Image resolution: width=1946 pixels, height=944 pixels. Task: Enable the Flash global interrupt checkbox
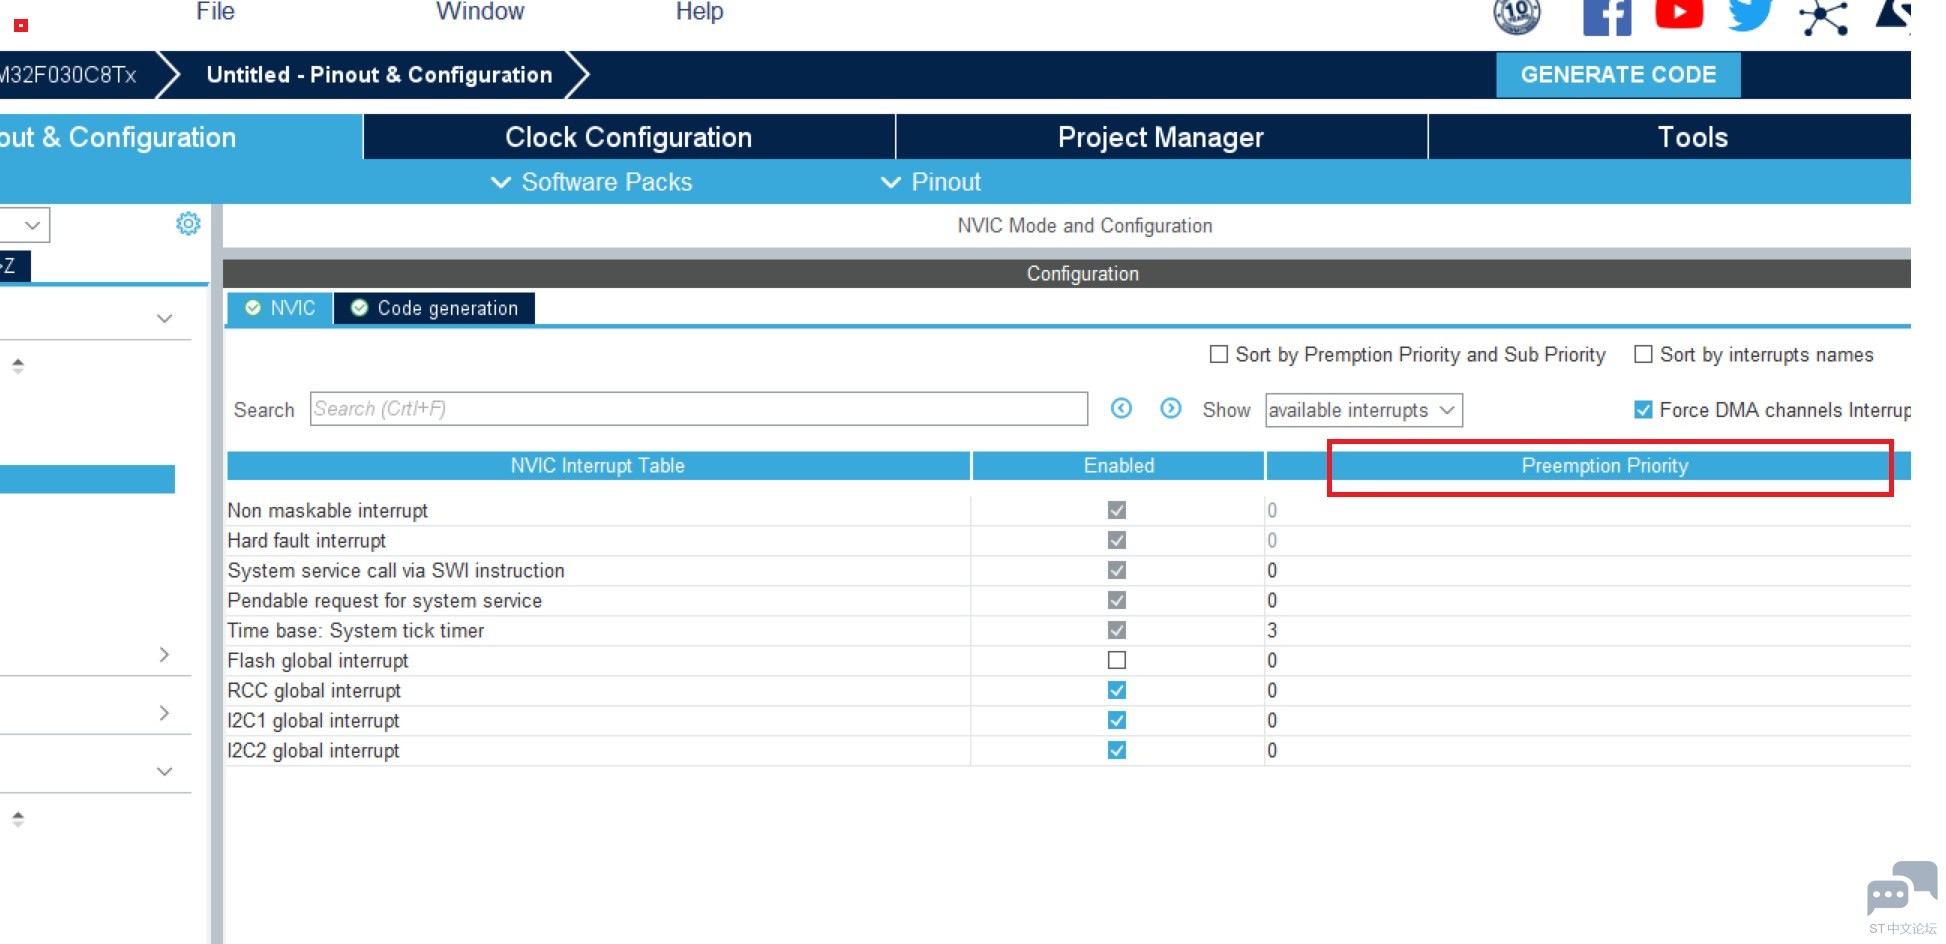click(1117, 660)
